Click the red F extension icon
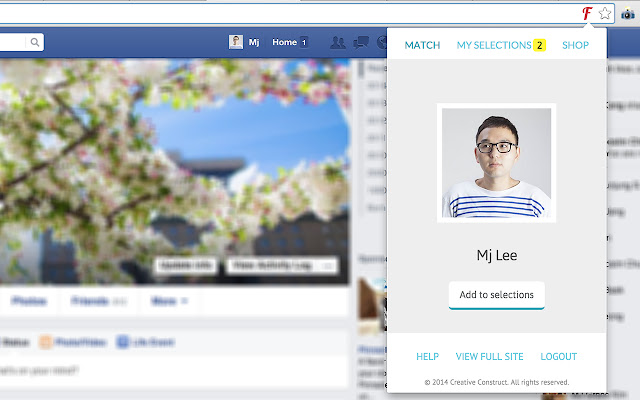The height and width of the screenshot is (400, 640). pyautogui.click(x=587, y=13)
